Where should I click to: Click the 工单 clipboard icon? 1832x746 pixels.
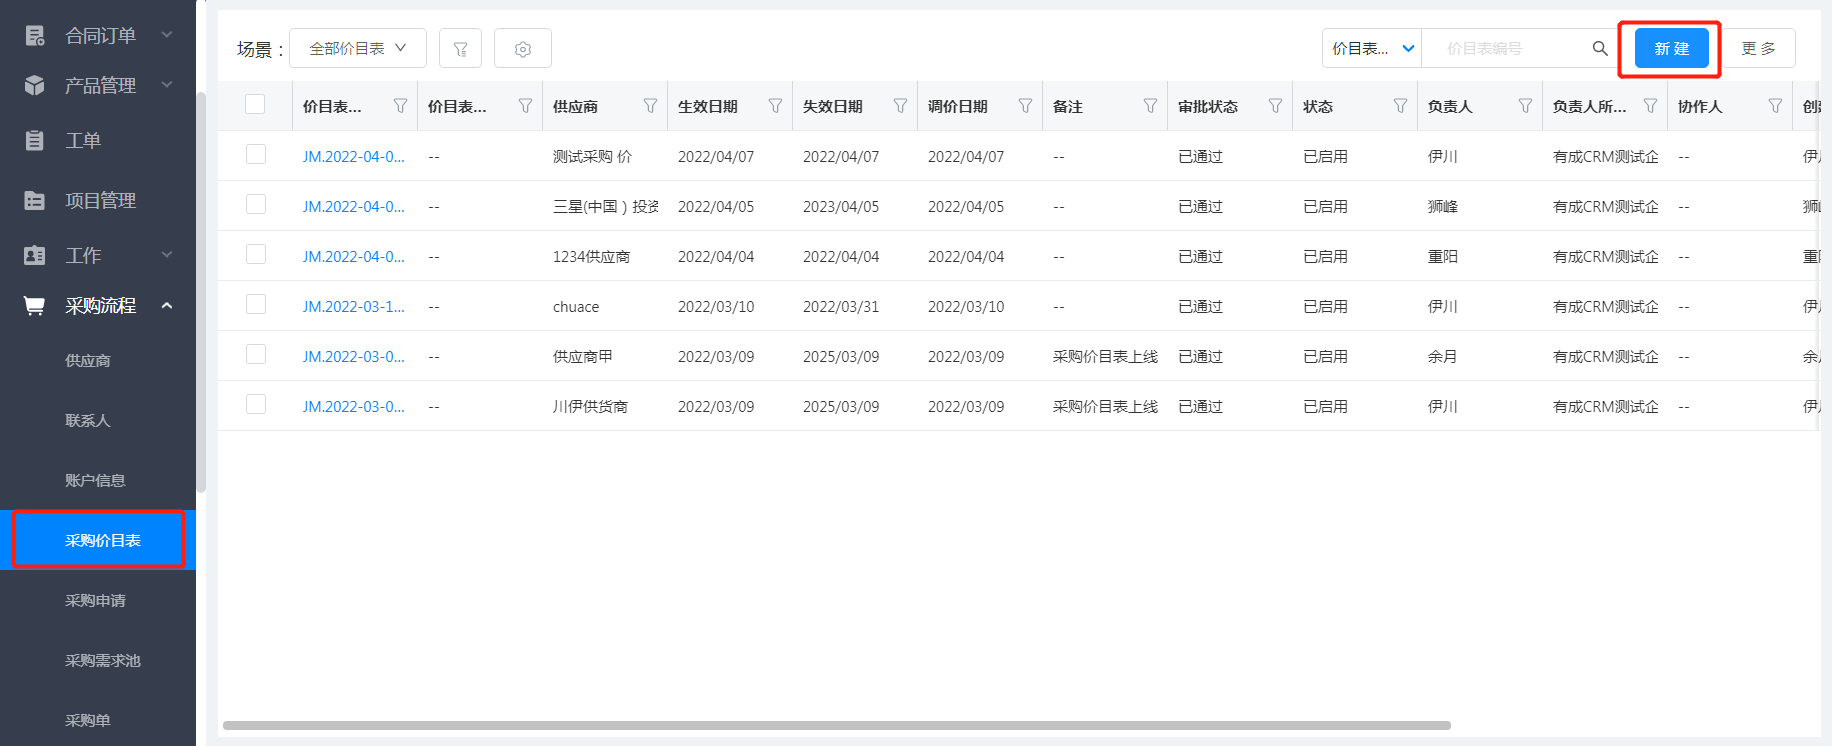tap(35, 141)
